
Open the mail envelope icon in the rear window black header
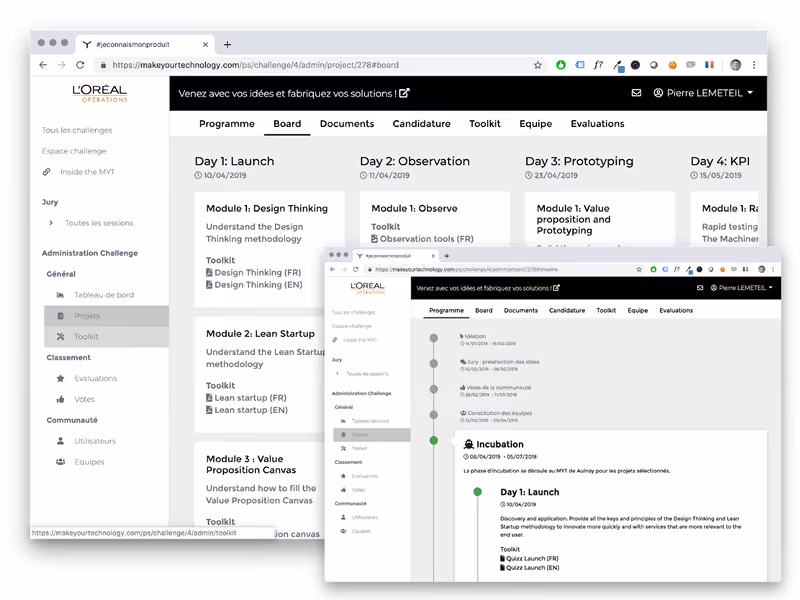636,93
